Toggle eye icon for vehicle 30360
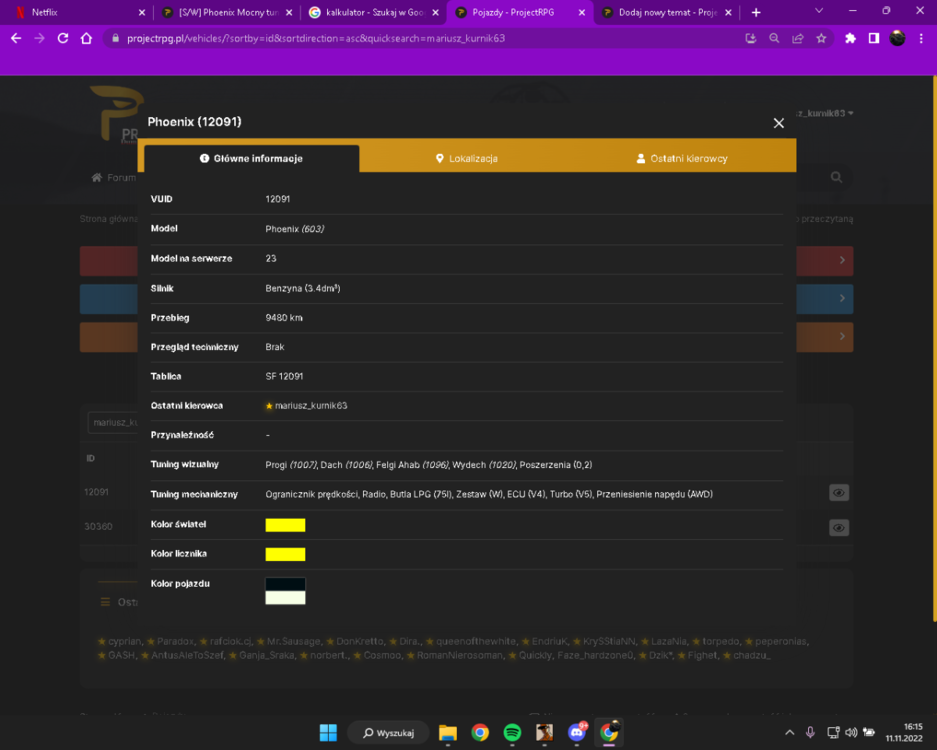937x750 pixels. tap(838, 528)
